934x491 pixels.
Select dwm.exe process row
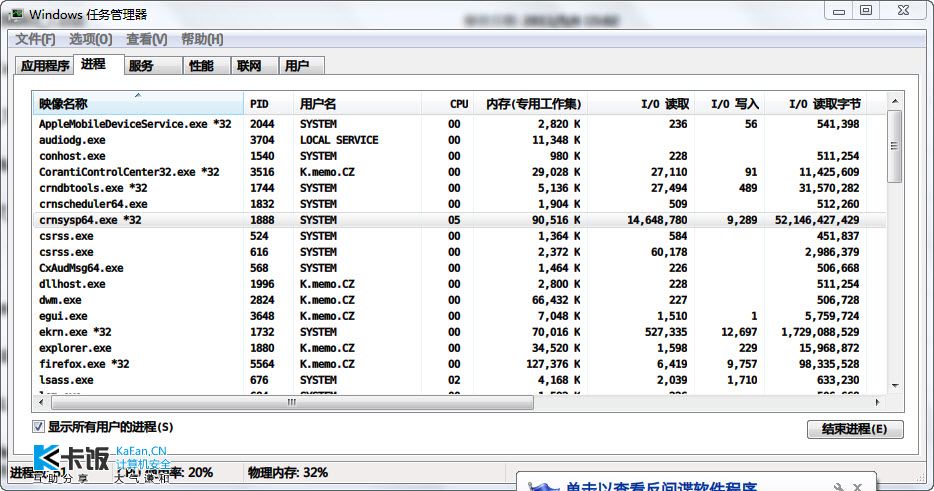459,300
